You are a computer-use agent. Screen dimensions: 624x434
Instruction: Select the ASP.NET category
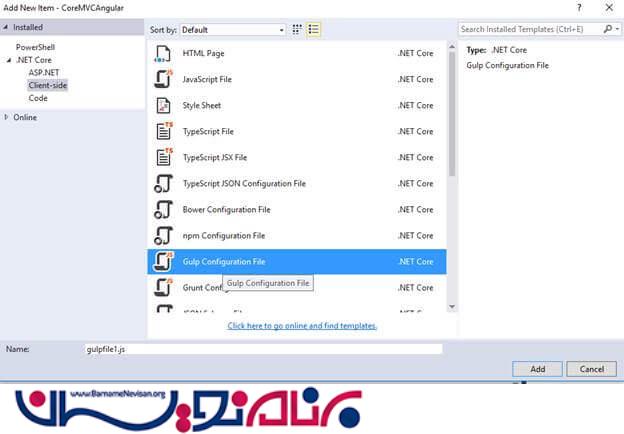(43, 73)
